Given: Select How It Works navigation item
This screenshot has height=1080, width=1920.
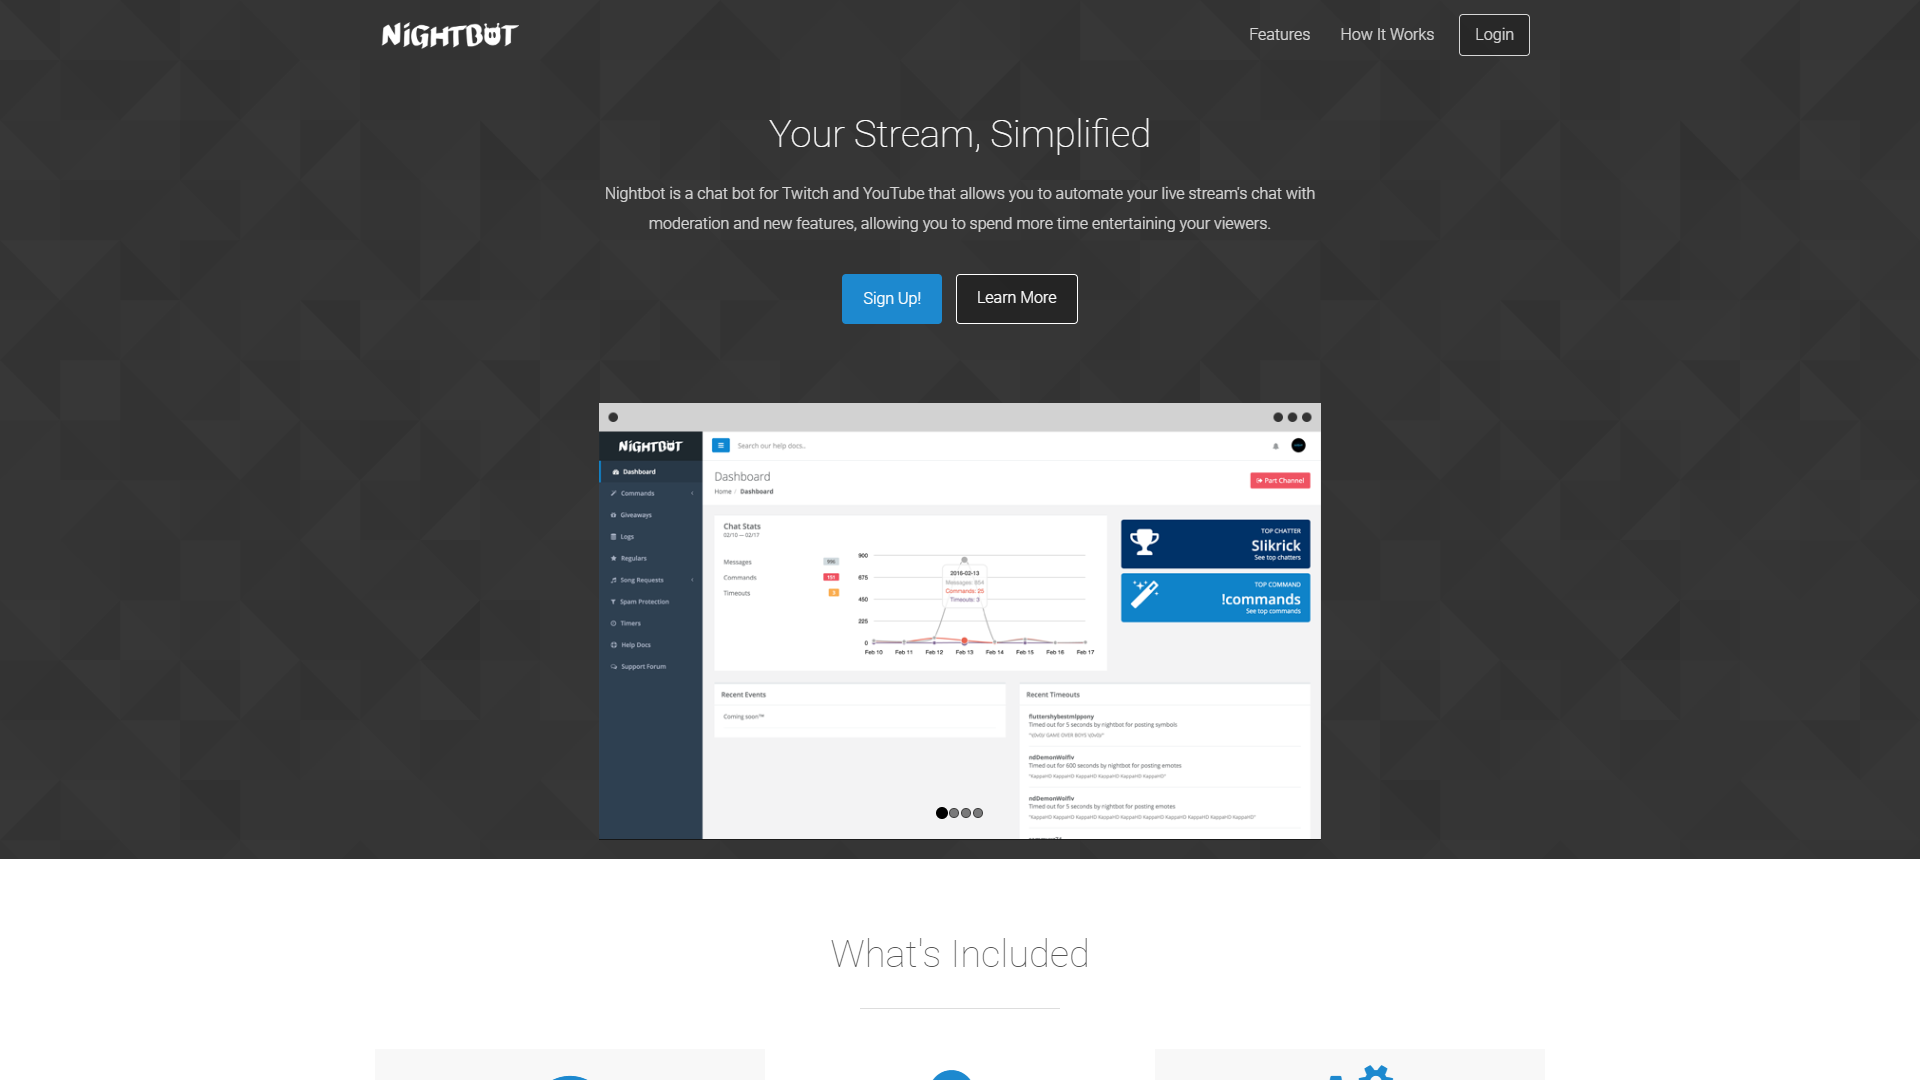Looking at the screenshot, I should [x=1386, y=34].
